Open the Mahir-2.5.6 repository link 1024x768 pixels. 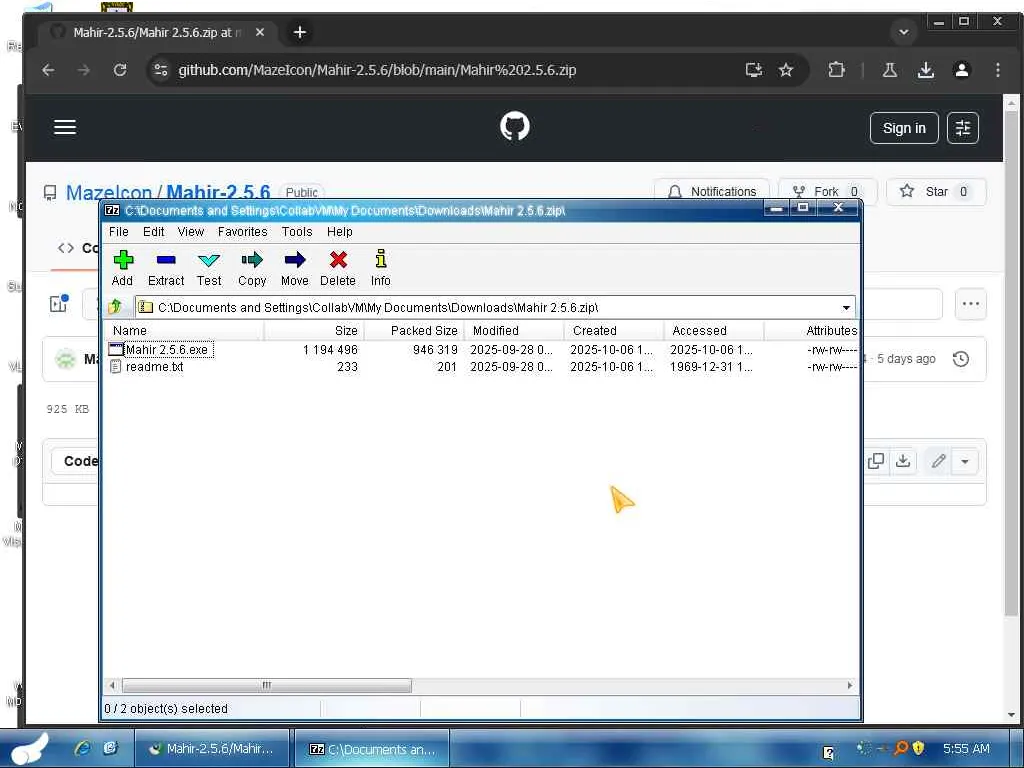pyautogui.click(x=218, y=193)
